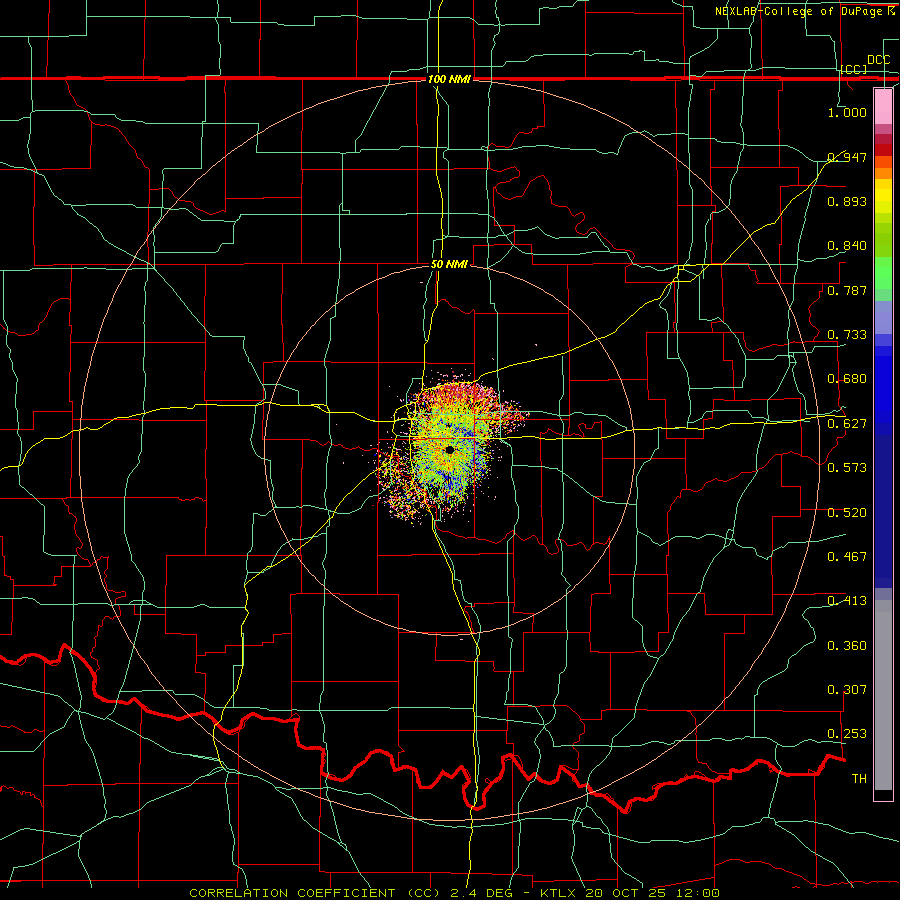Select the 0.467 scale value
900x900 pixels.
847,557
